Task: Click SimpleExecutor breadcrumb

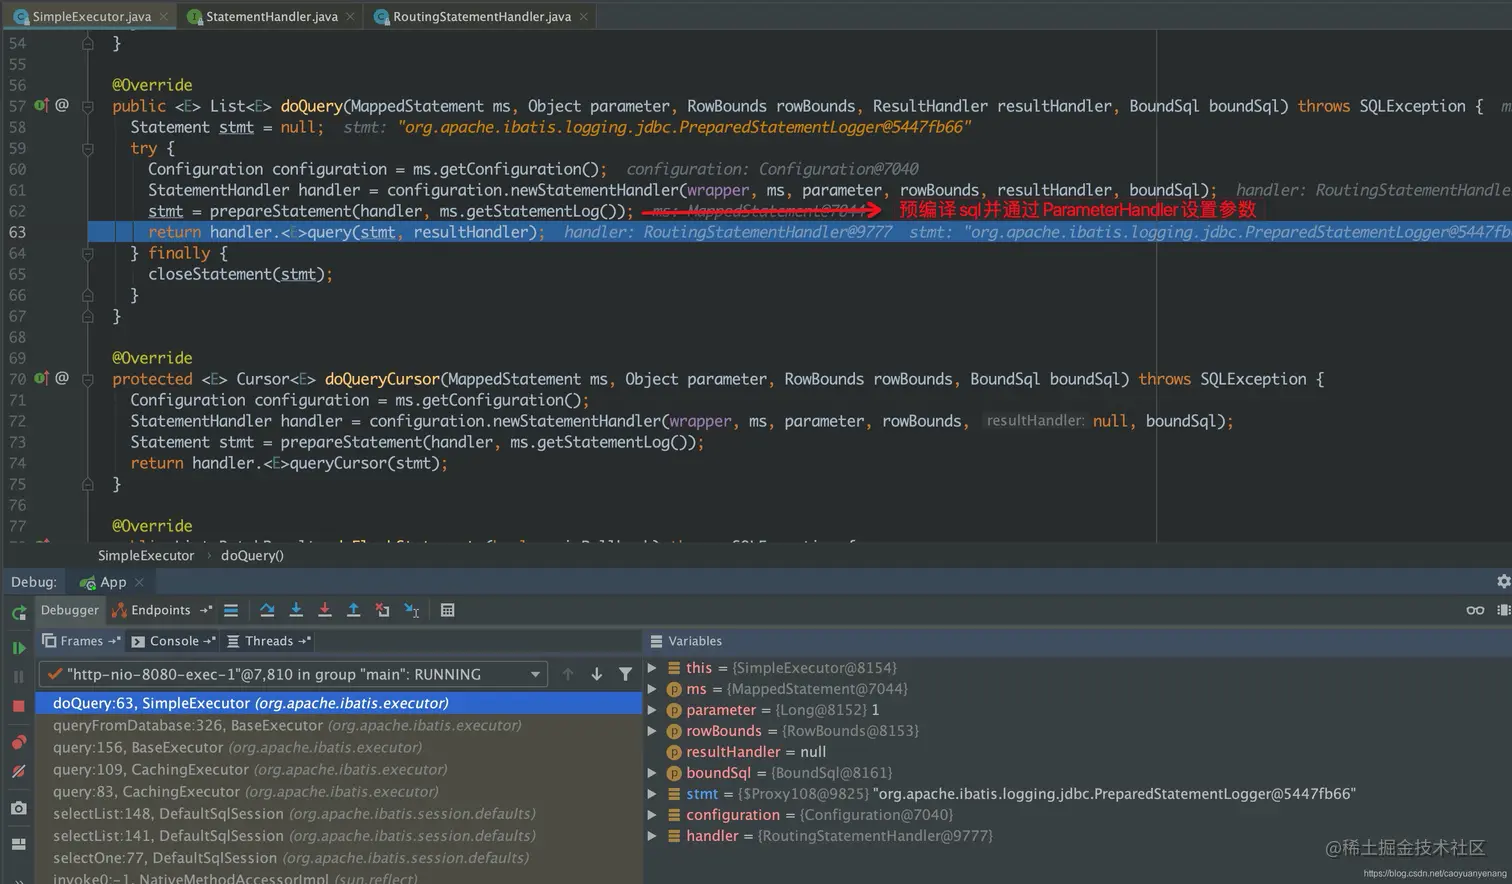Action: 146,555
